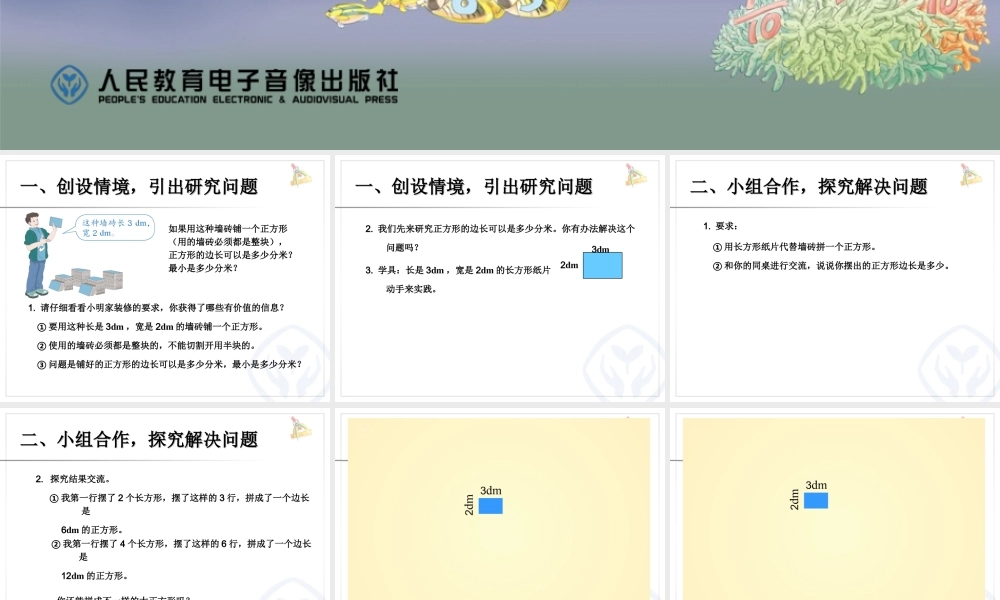Click the 创设情境 slide title heading
1000x600 pixels.
139,186
